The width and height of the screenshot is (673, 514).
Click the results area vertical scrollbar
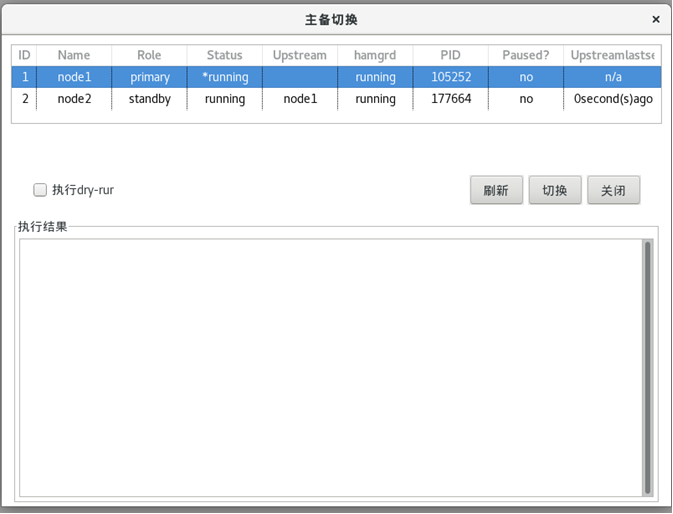pos(648,367)
